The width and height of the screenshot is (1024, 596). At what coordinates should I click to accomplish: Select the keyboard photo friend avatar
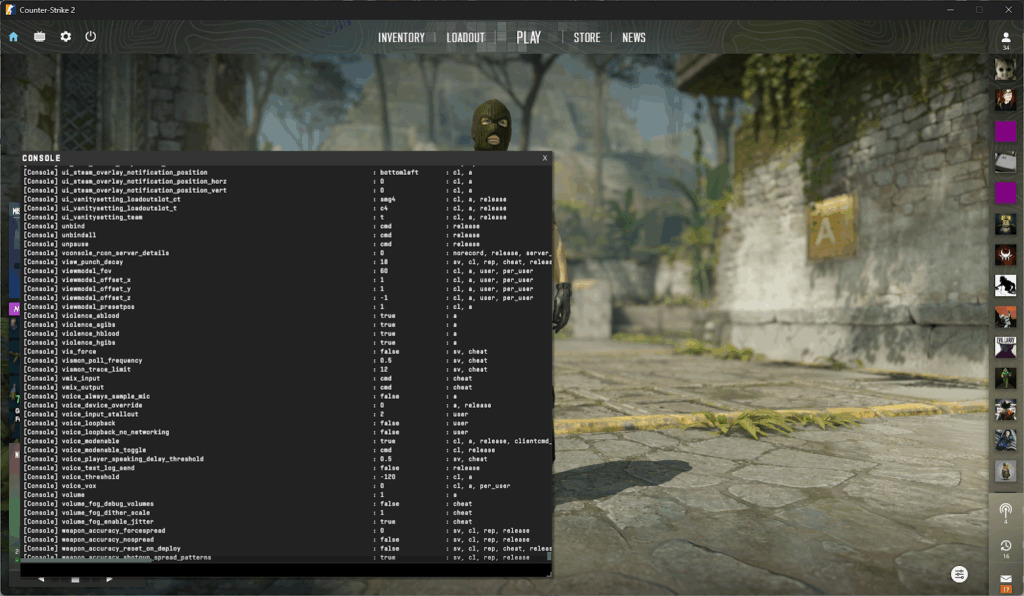tap(1005, 162)
